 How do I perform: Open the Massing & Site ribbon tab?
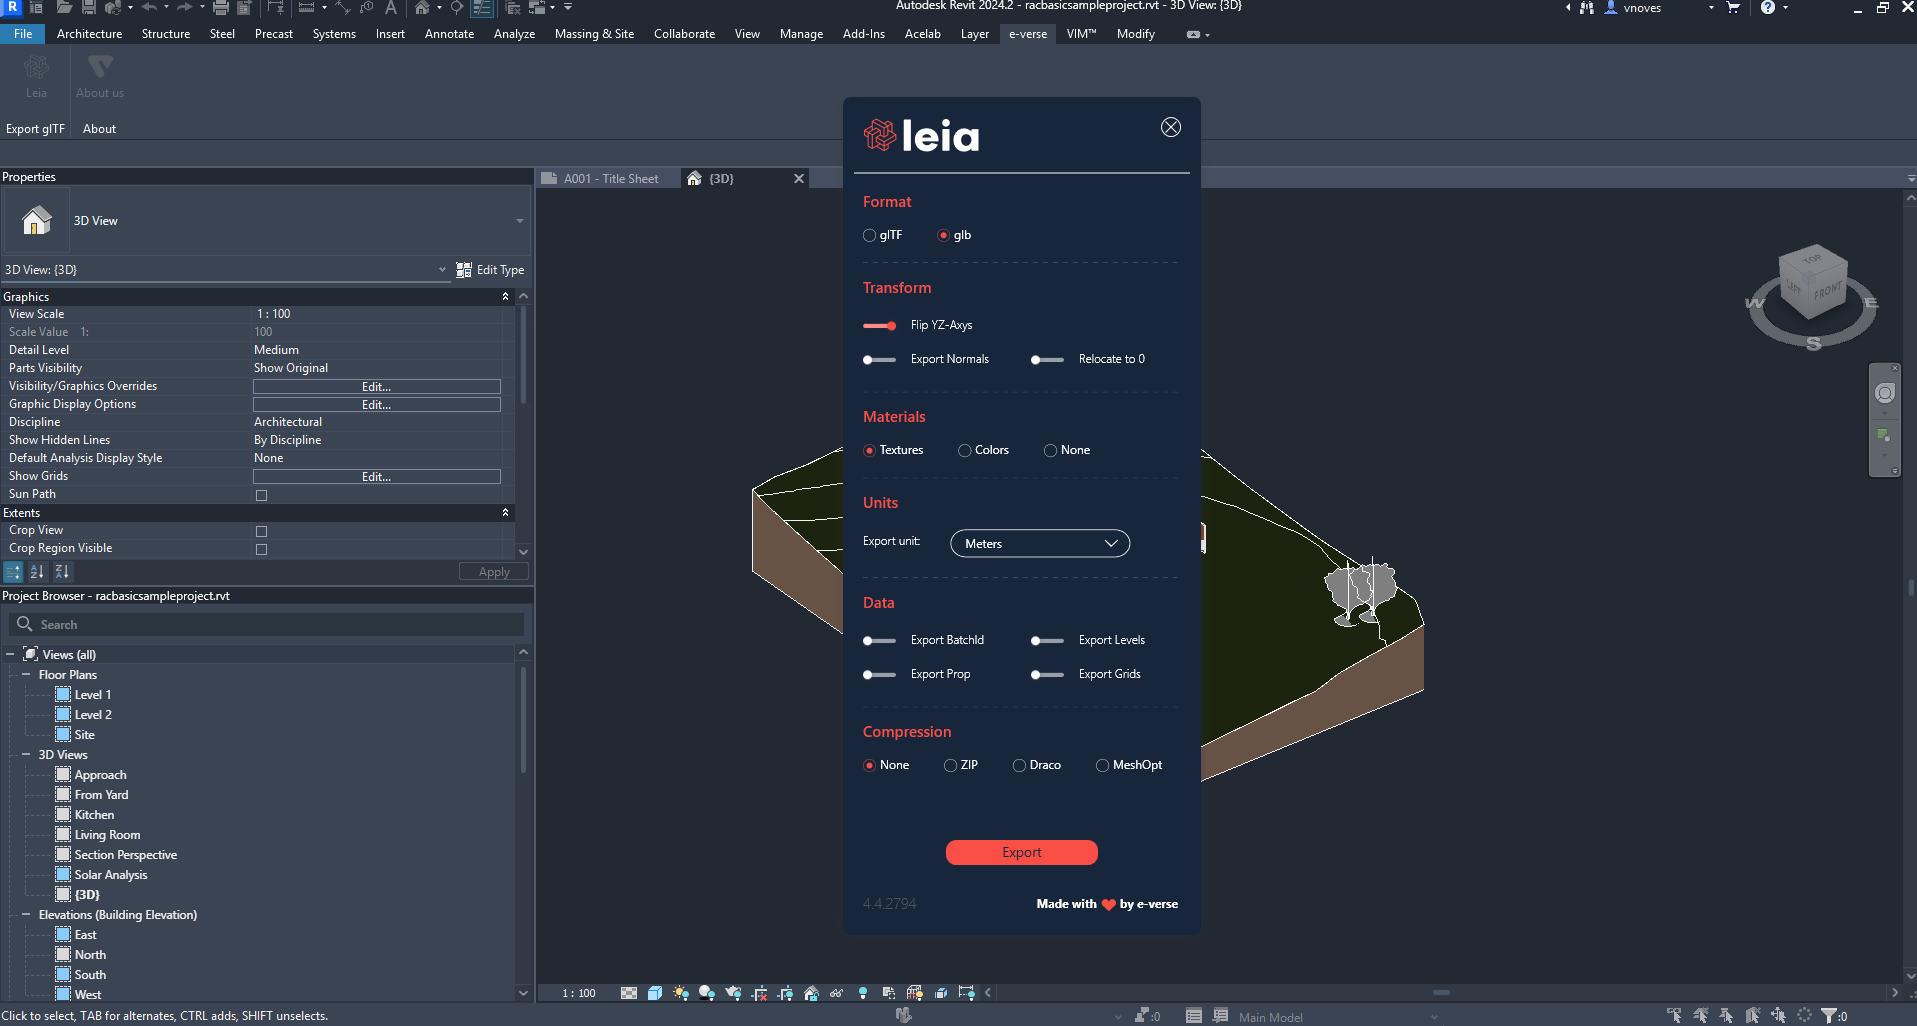[594, 34]
